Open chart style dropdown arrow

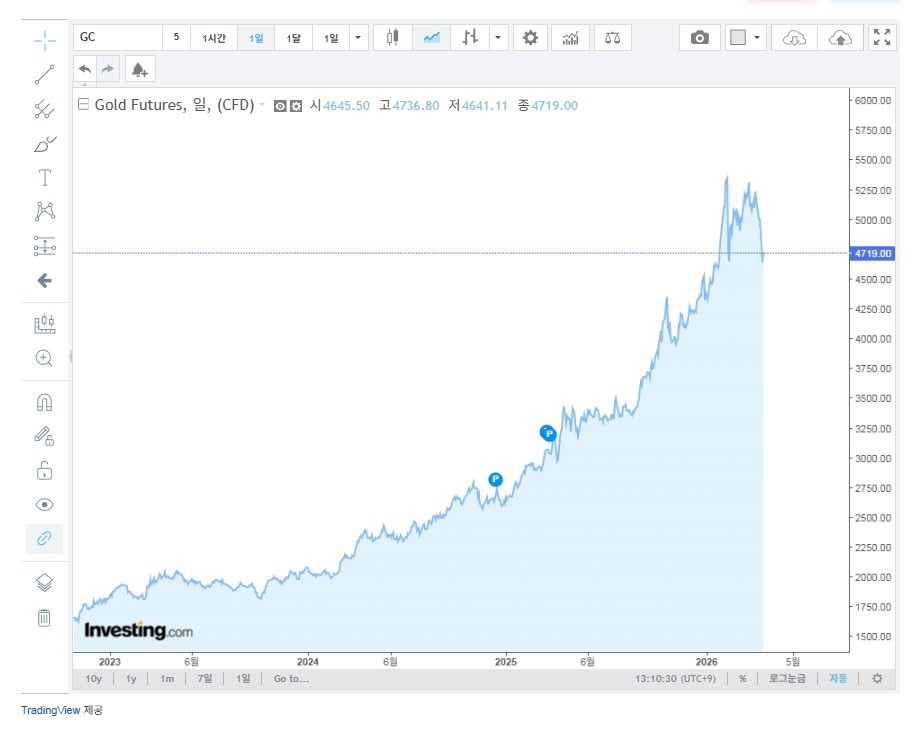click(498, 37)
